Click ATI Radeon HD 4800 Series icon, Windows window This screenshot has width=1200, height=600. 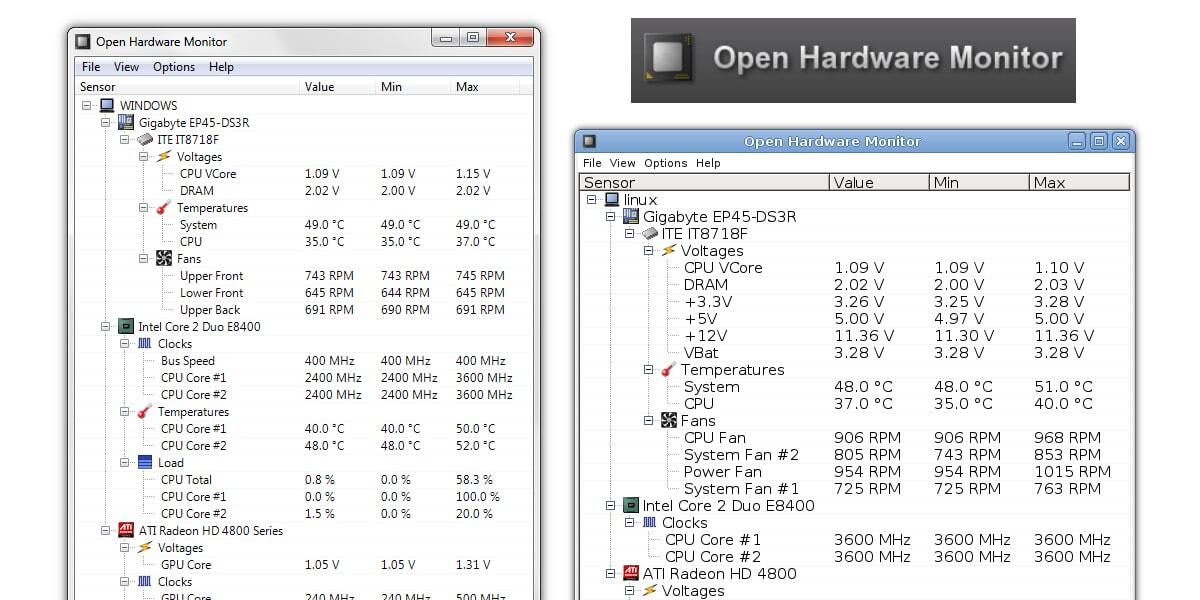point(126,530)
